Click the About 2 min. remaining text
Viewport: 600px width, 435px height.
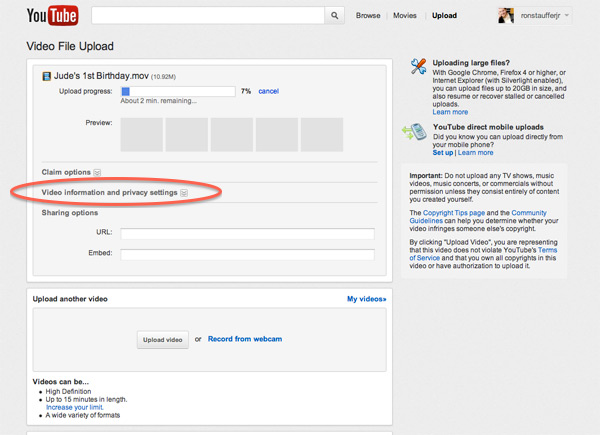coord(158,101)
